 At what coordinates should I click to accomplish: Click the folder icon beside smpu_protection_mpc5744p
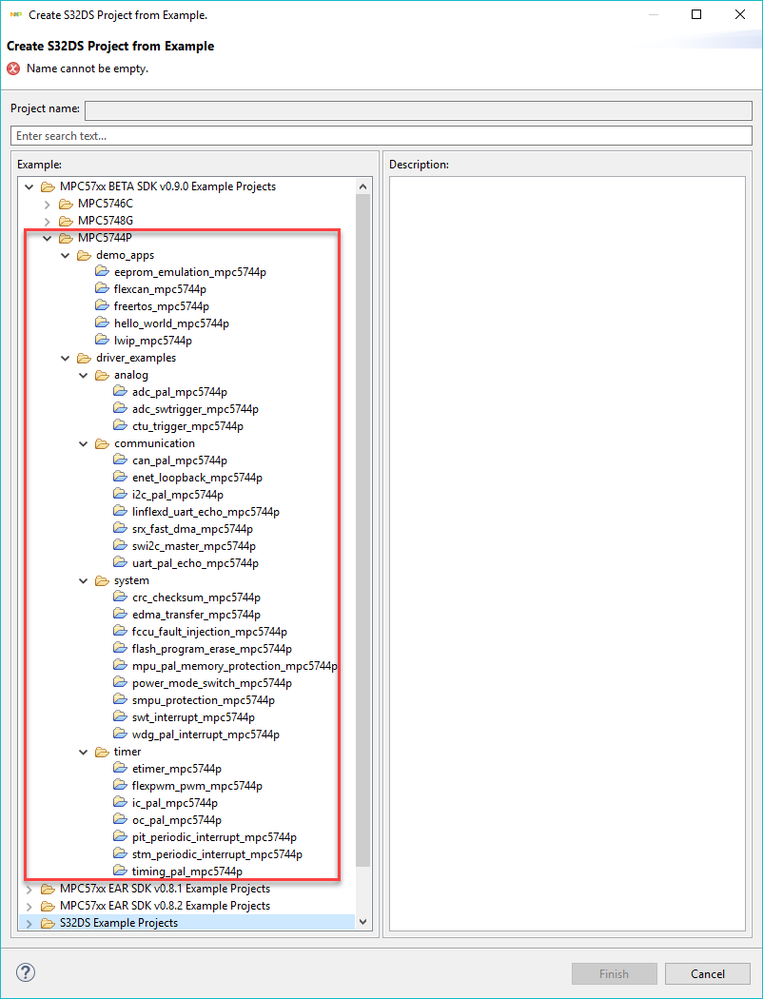(x=120, y=700)
